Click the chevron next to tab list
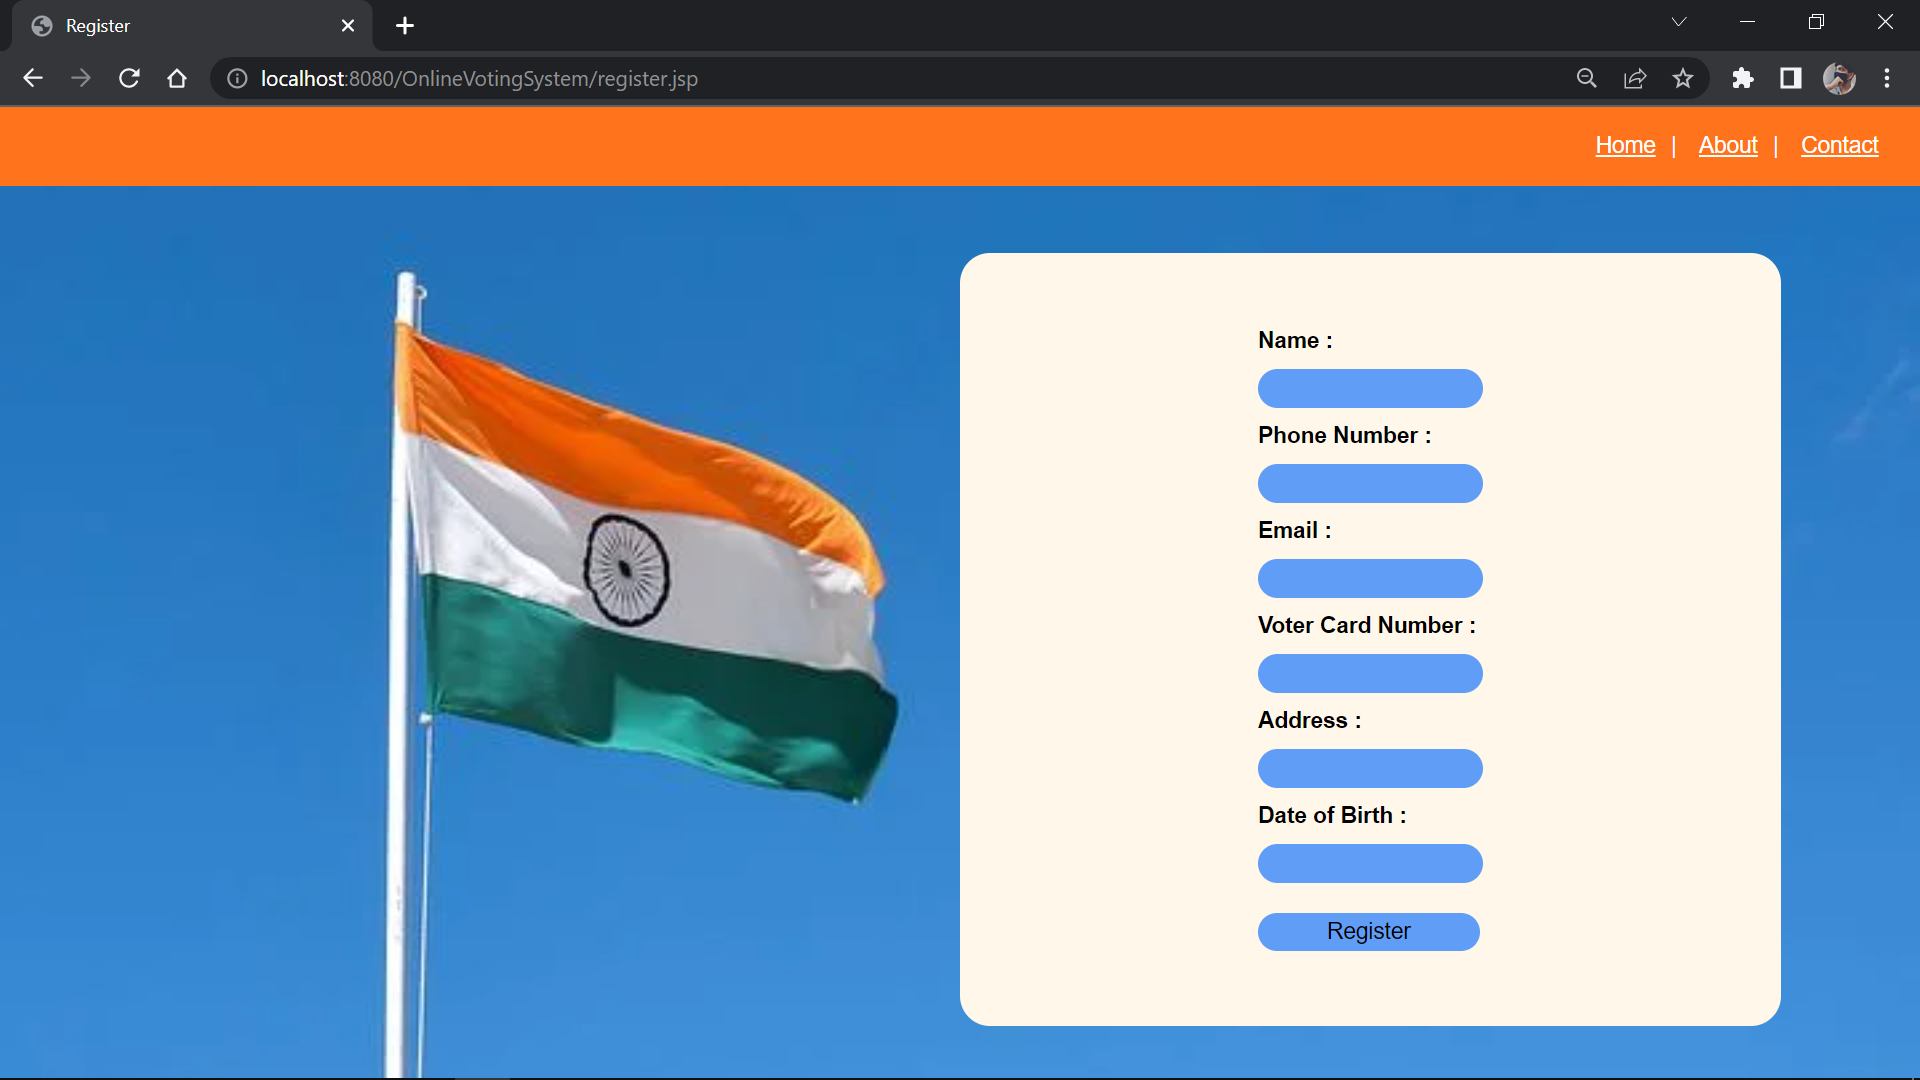 (x=1679, y=21)
